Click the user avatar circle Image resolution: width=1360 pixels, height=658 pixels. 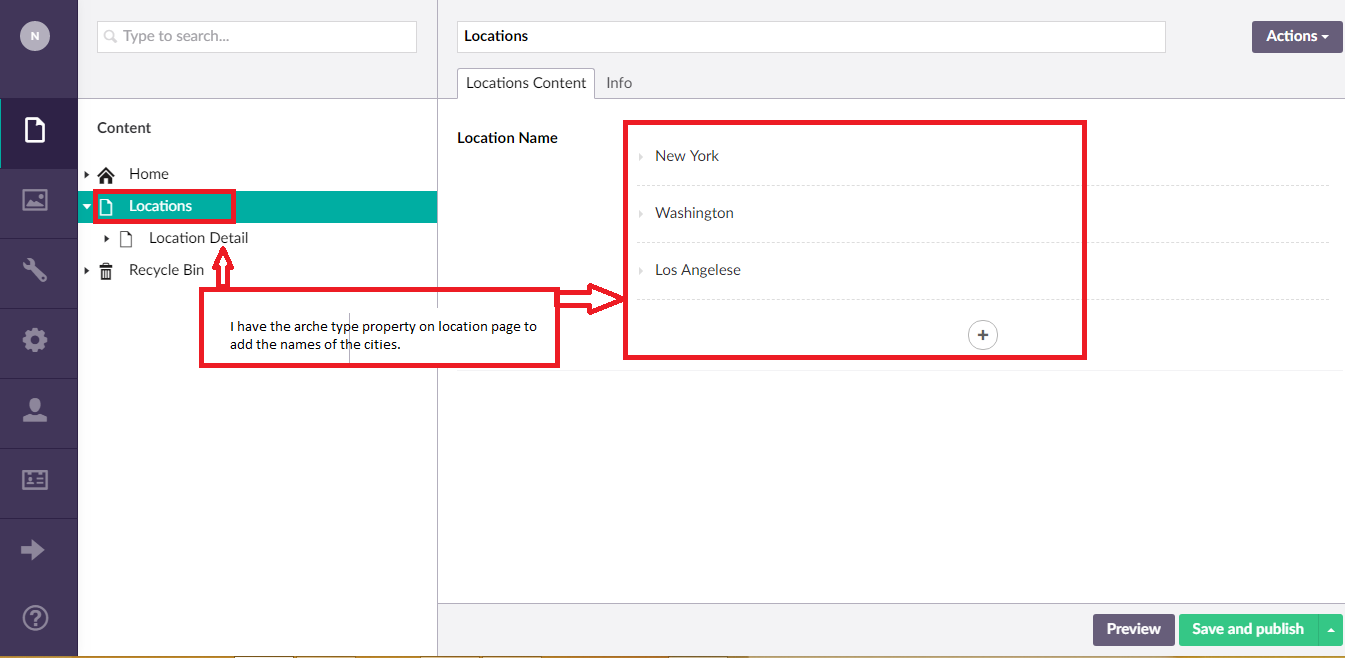[x=35, y=36]
